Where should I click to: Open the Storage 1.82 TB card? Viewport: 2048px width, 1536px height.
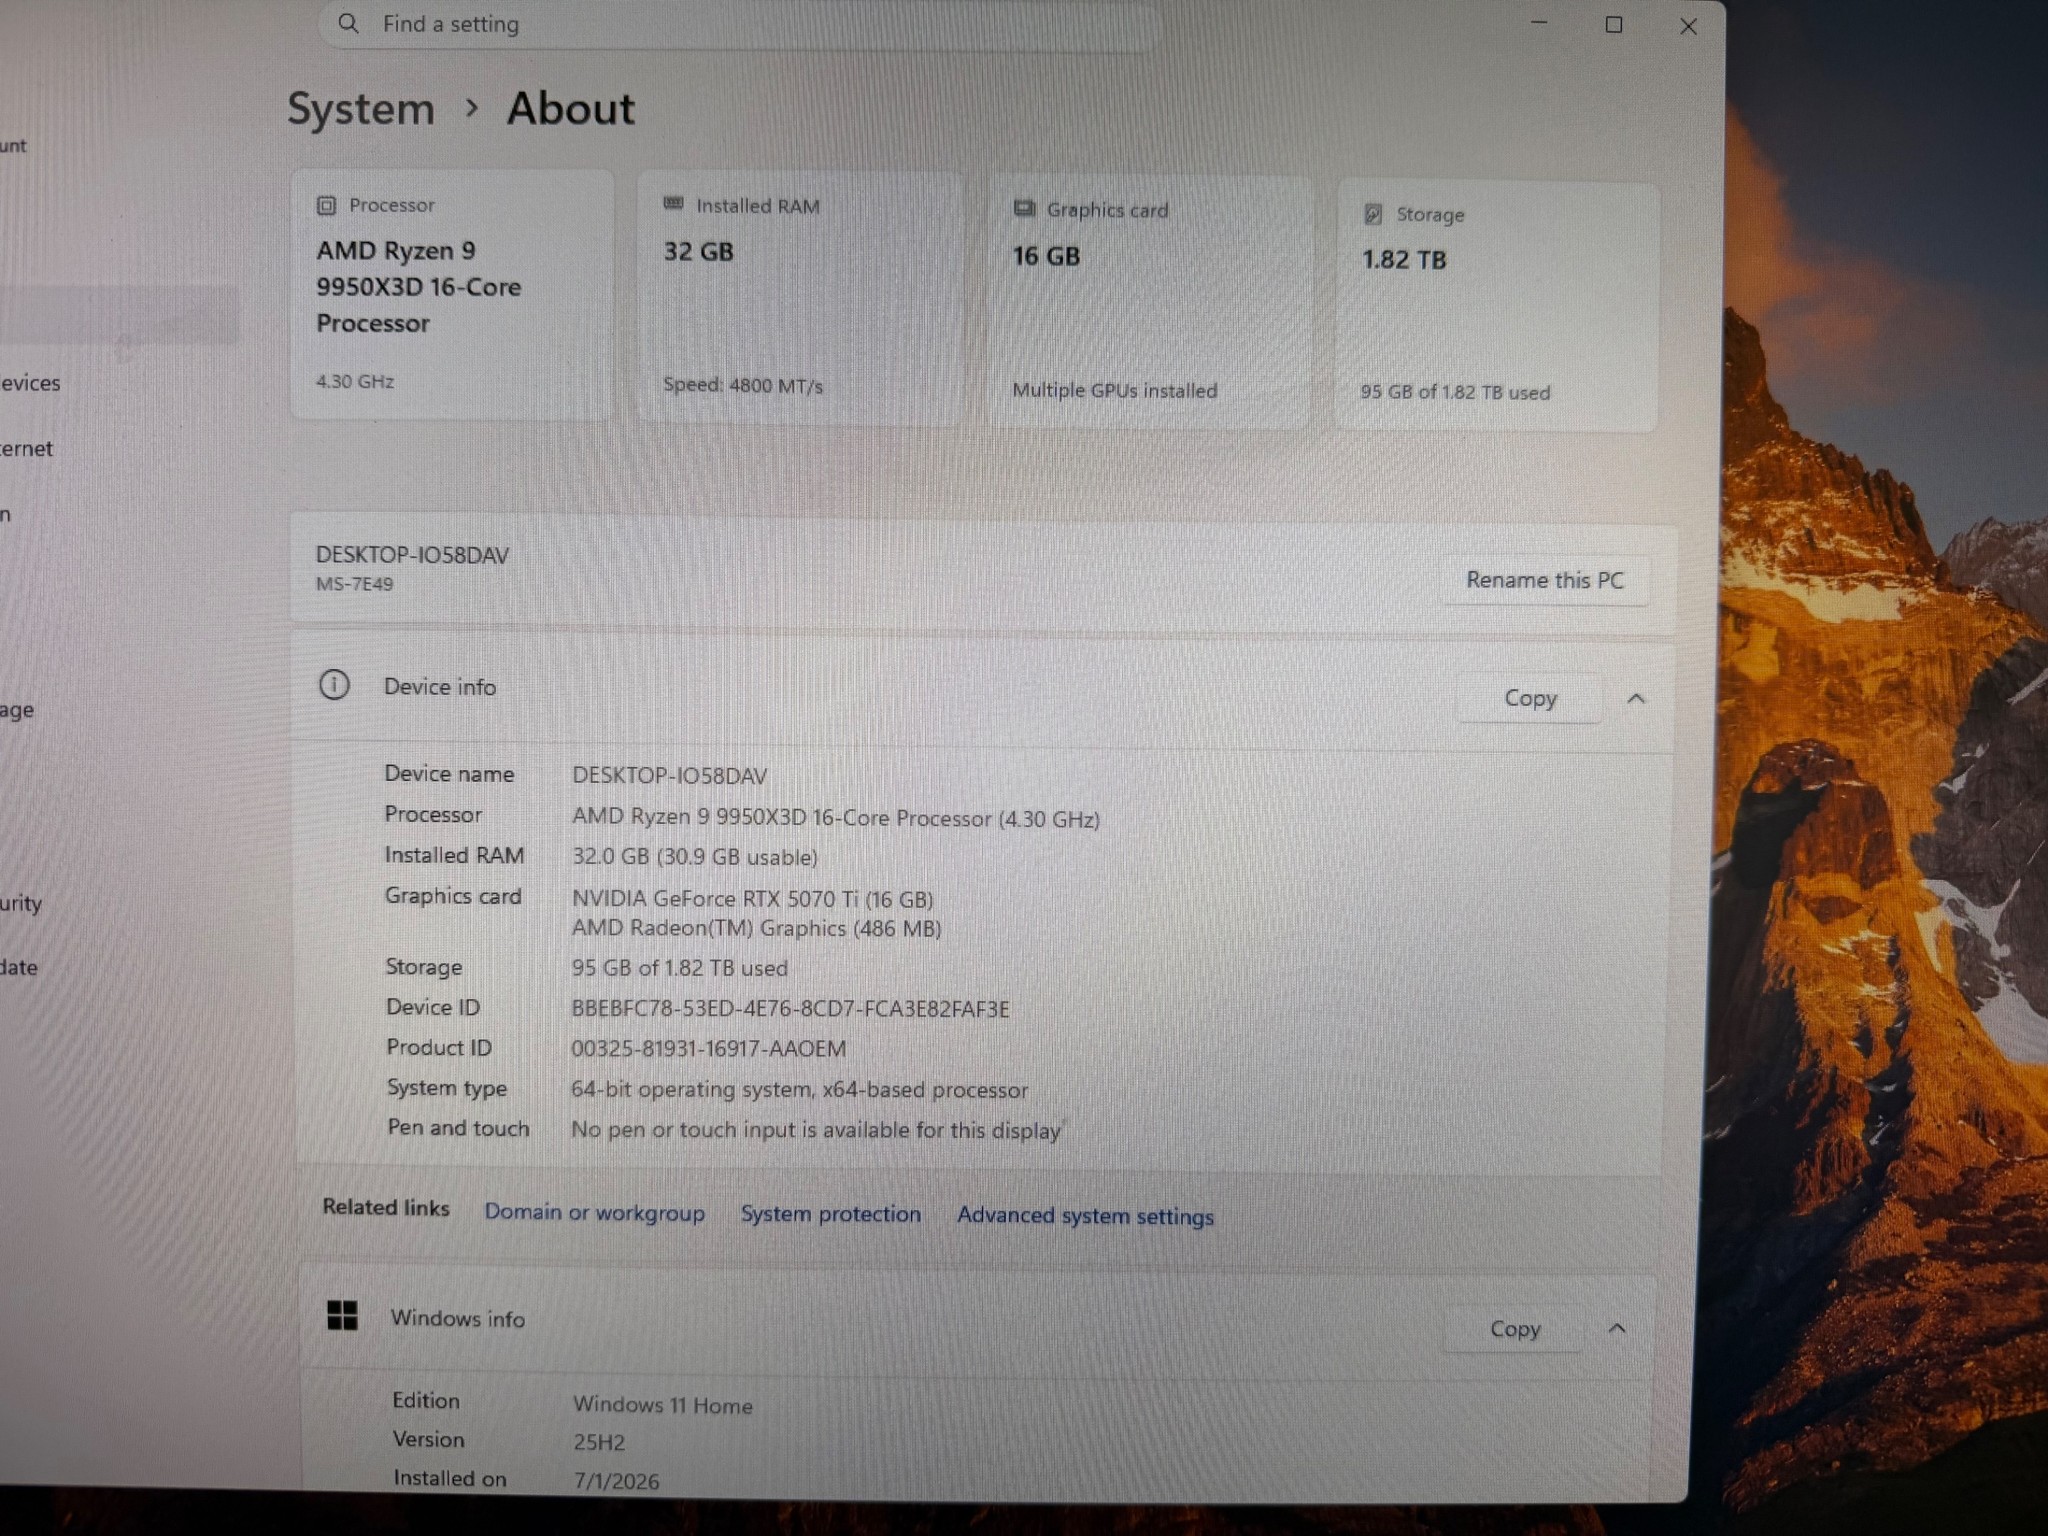point(1497,306)
